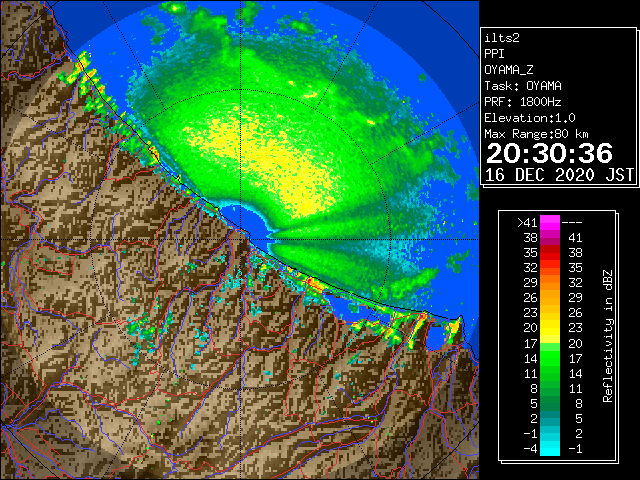Select the "PPI" scan type text
Viewport: 640px width, 480px height.
[494, 54]
